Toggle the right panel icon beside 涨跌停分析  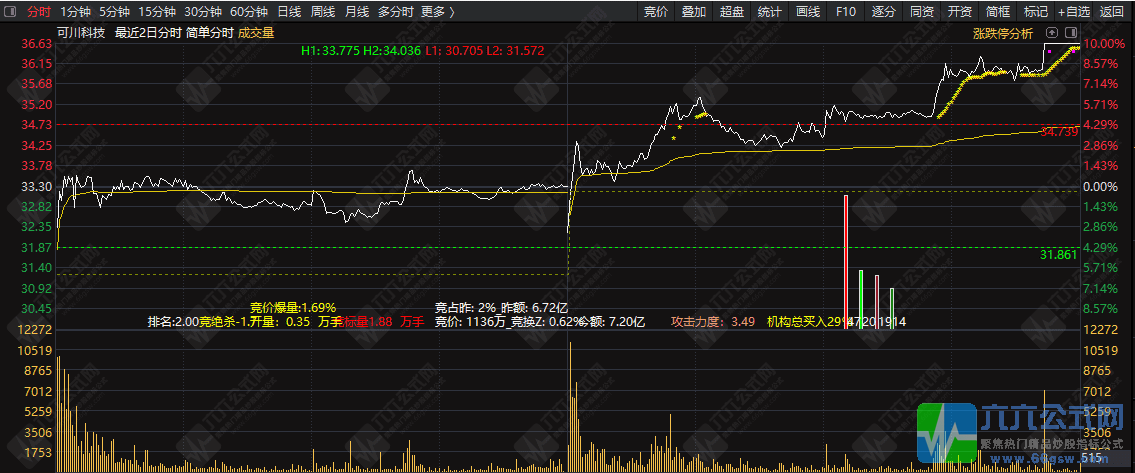click(1071, 33)
